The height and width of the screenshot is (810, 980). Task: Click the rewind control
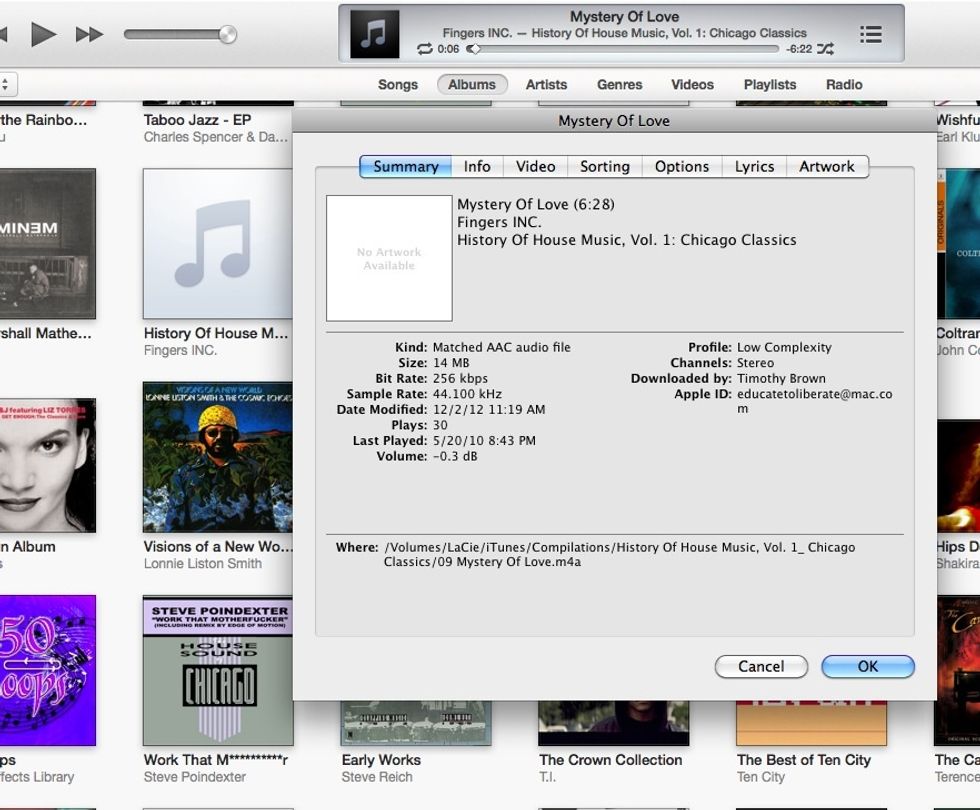[x=10, y=33]
